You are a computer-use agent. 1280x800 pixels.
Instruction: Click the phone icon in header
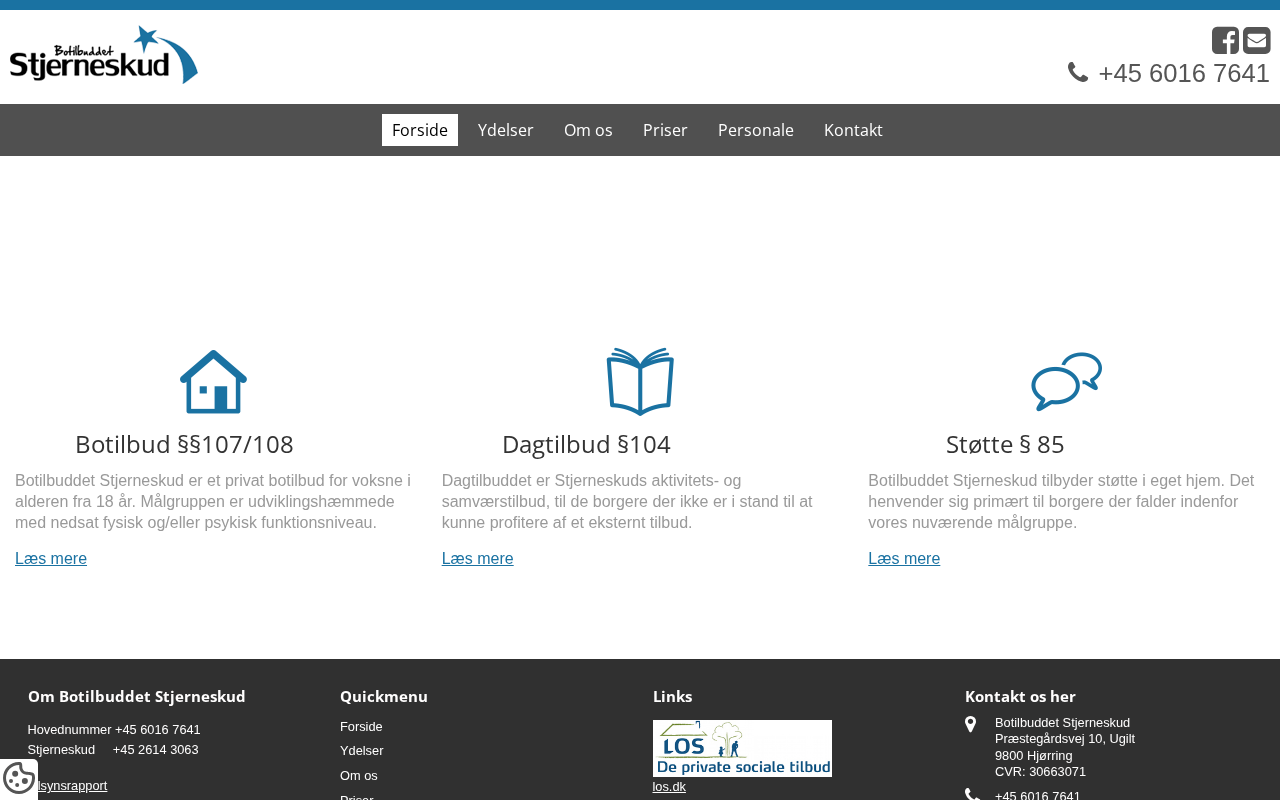click(x=1078, y=72)
